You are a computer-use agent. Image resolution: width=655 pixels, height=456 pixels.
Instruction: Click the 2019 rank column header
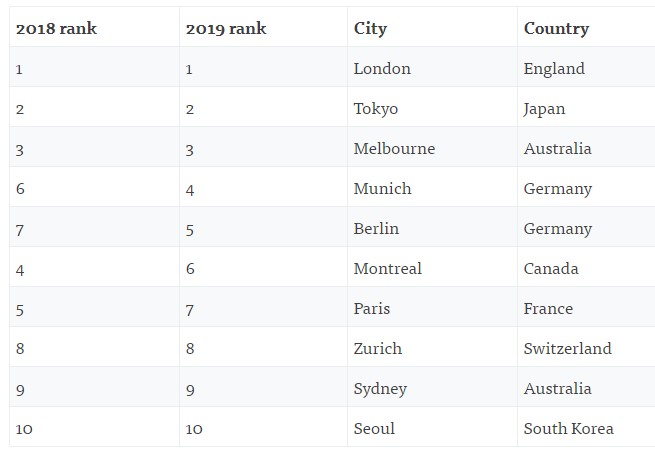(226, 29)
